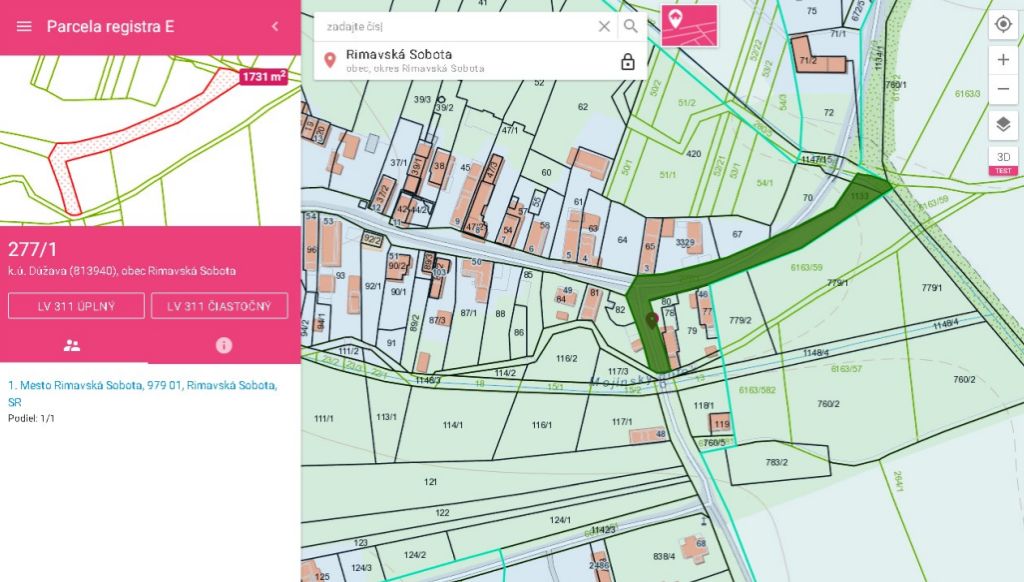Clear the search field with X icon
Image resolution: width=1024 pixels, height=582 pixels.
tap(604, 26)
